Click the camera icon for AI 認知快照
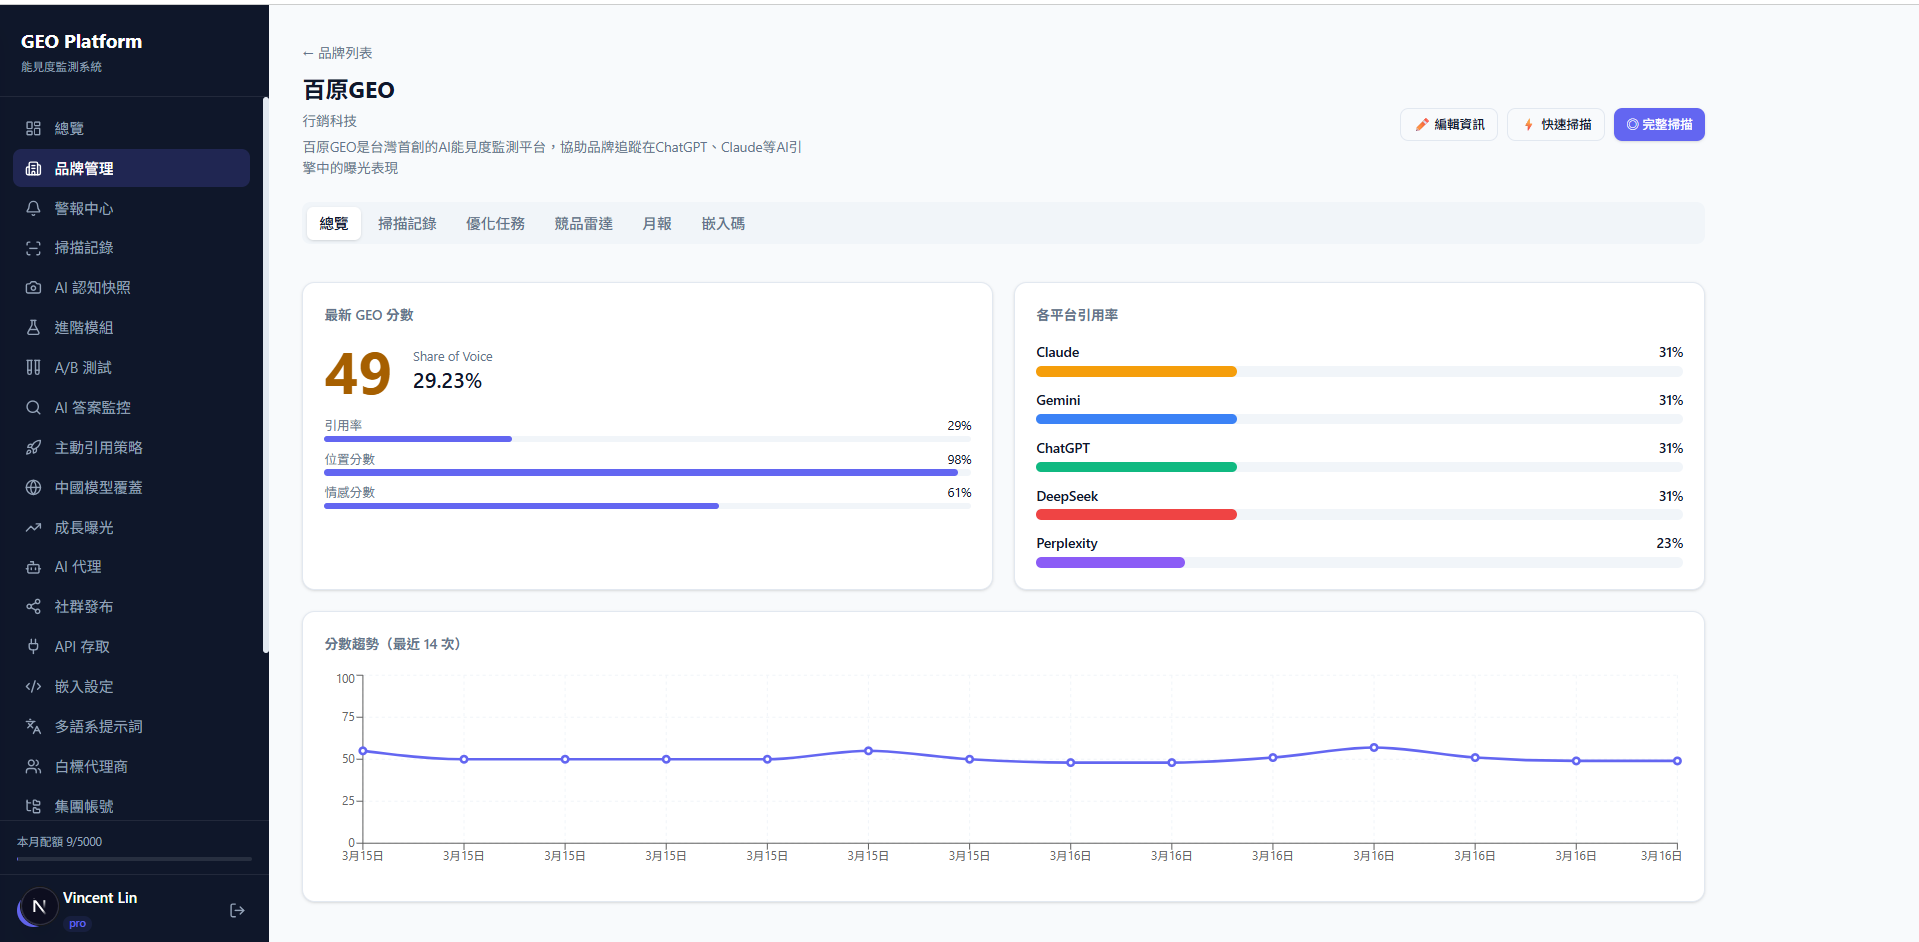Screen dimensions: 1919x942 [33, 288]
